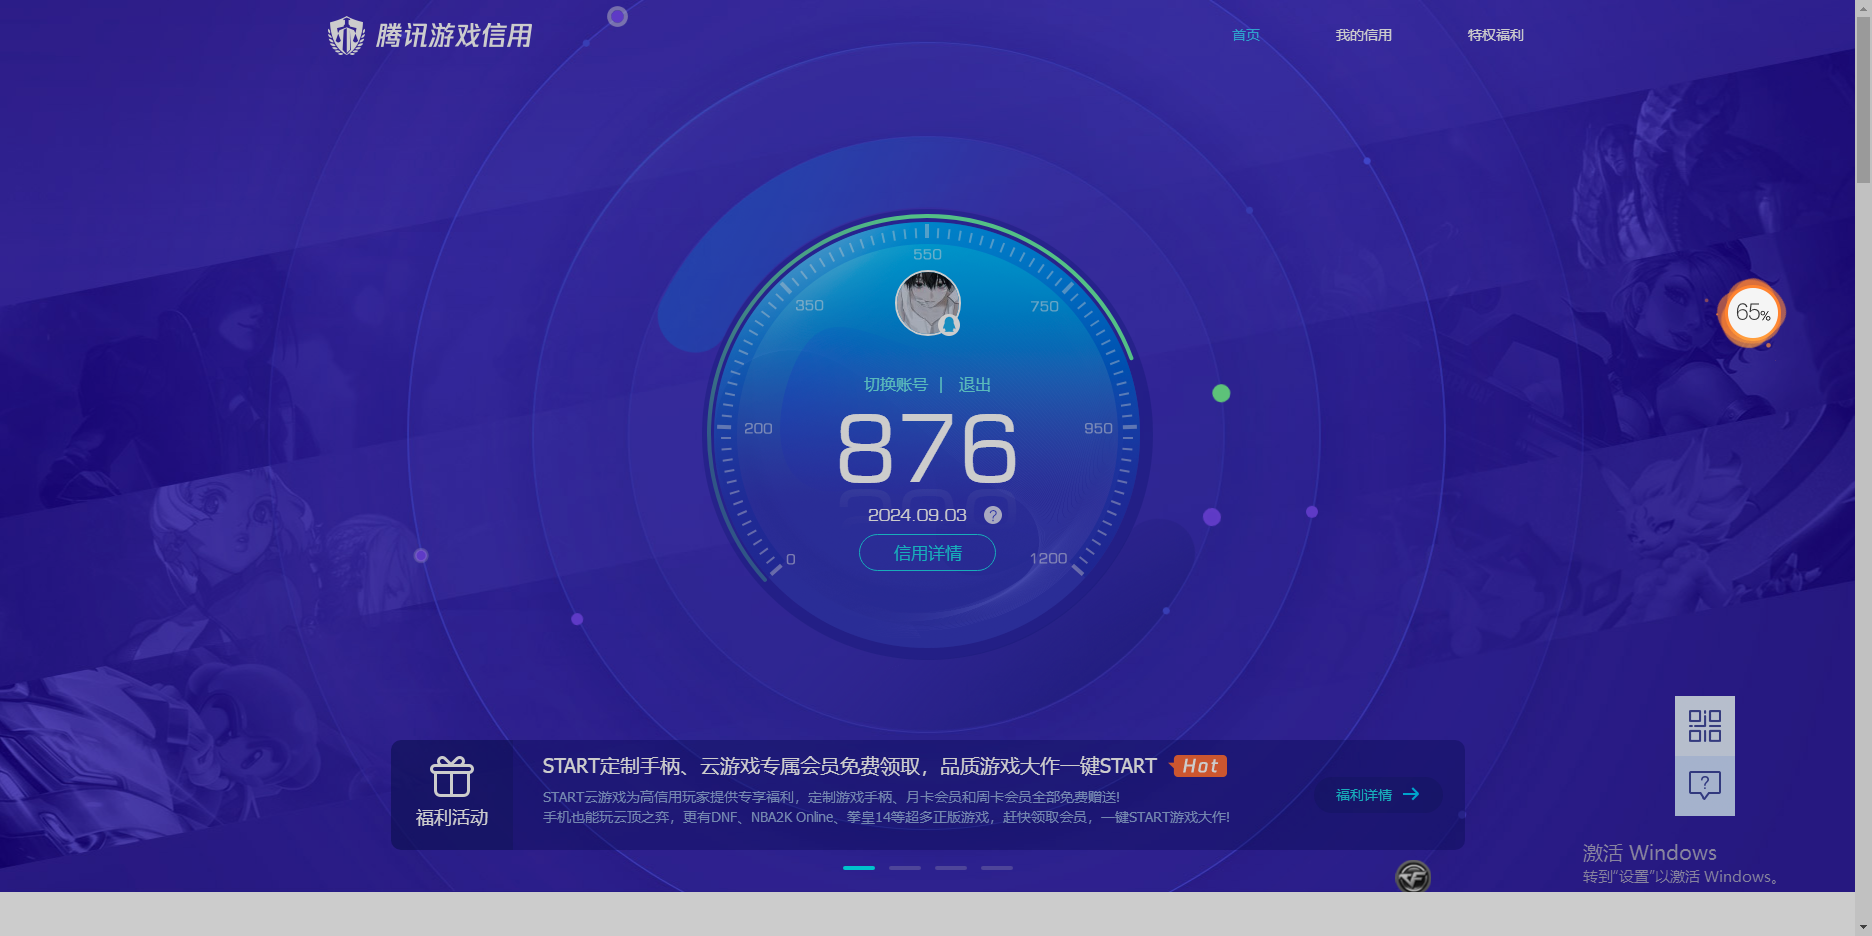Go to 我的信用 page
Screen dimensions: 1872x936
[x=1364, y=35]
